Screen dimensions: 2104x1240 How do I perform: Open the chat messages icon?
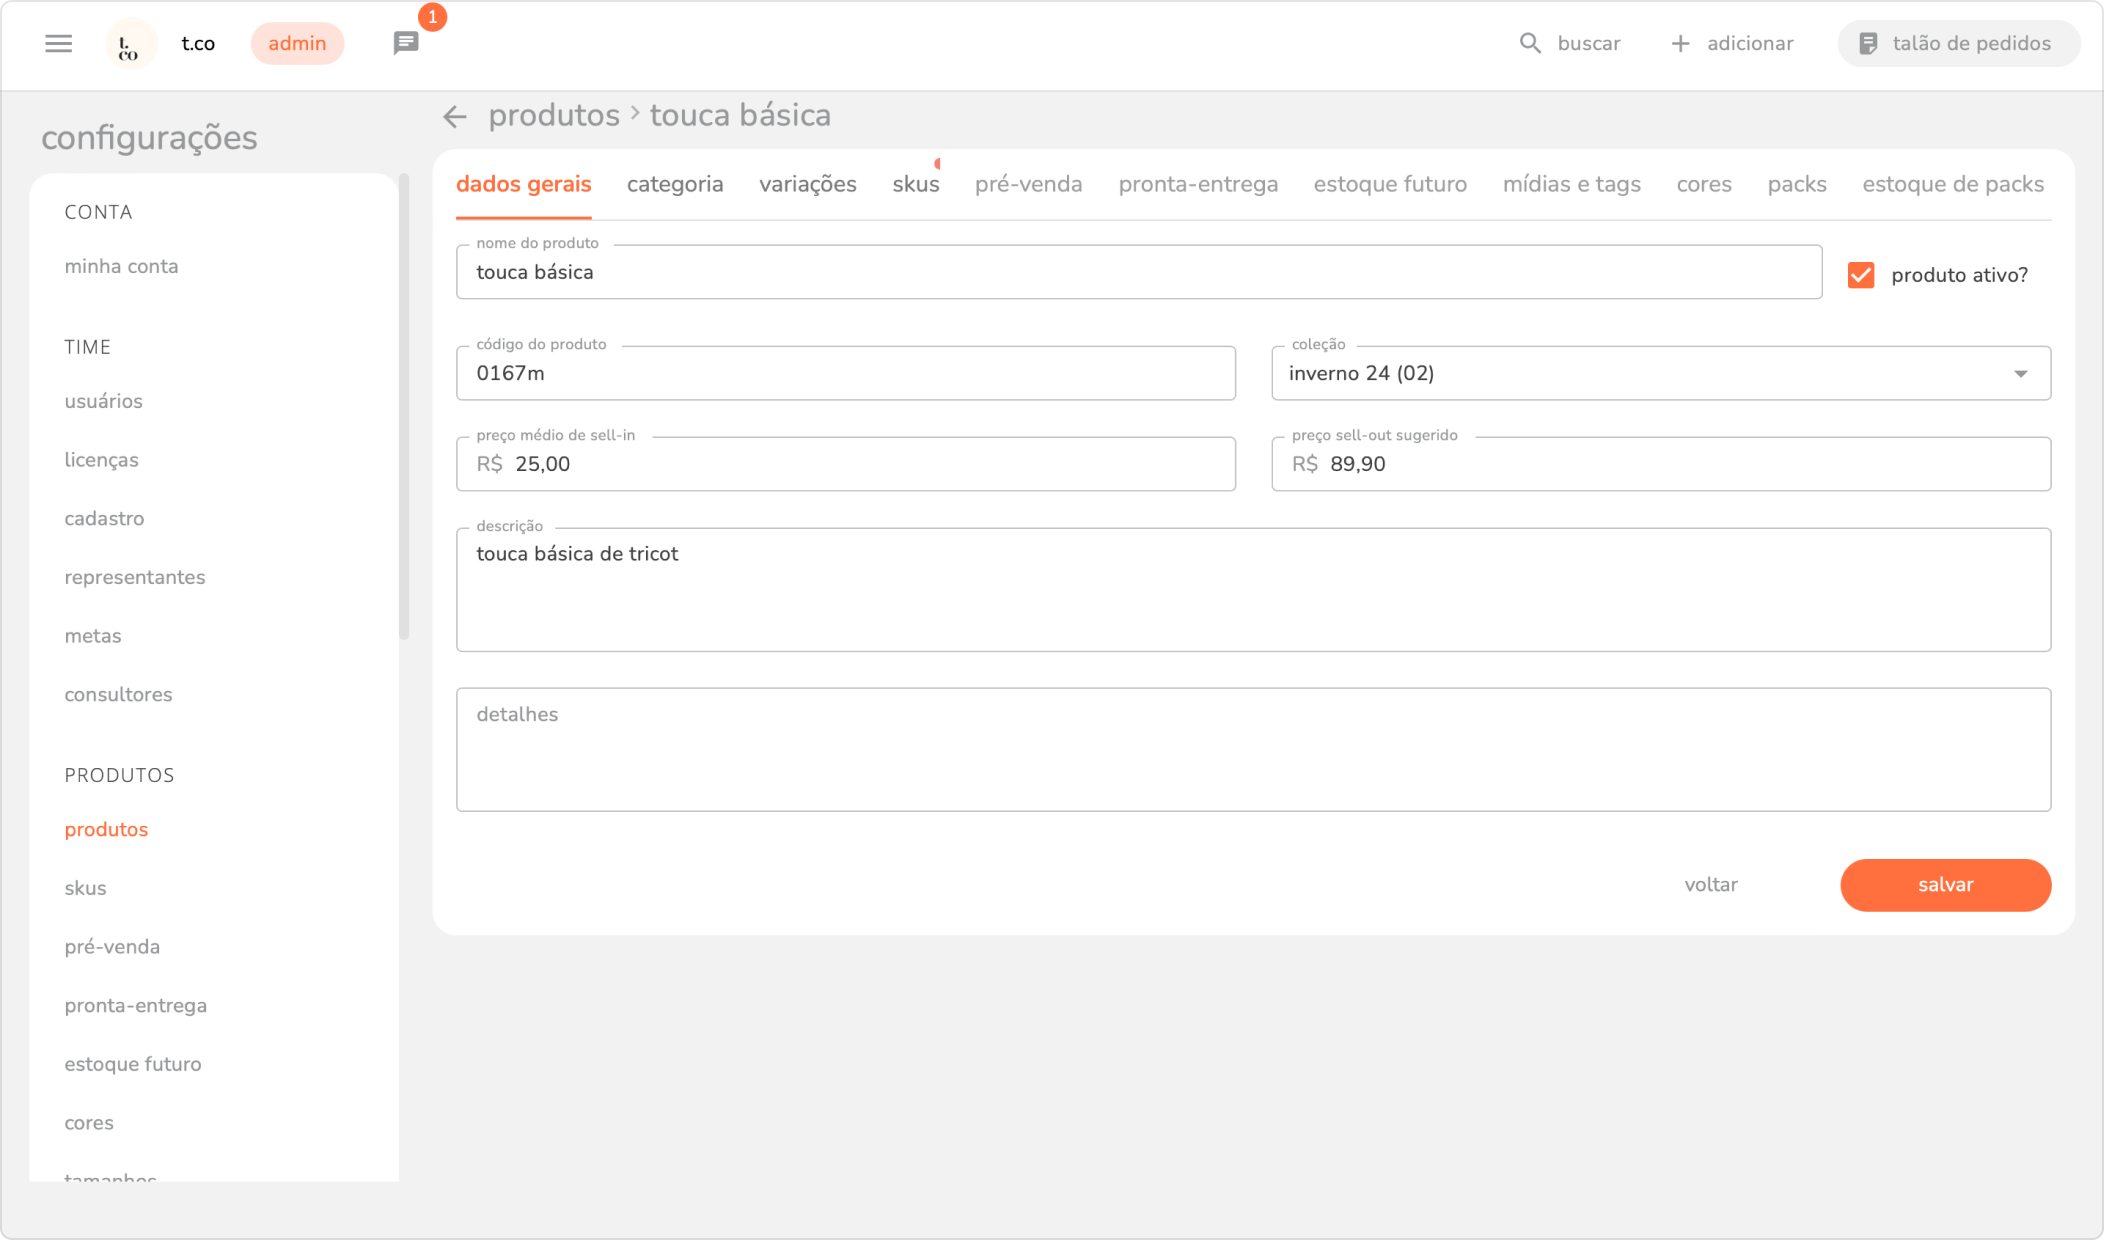tap(406, 44)
